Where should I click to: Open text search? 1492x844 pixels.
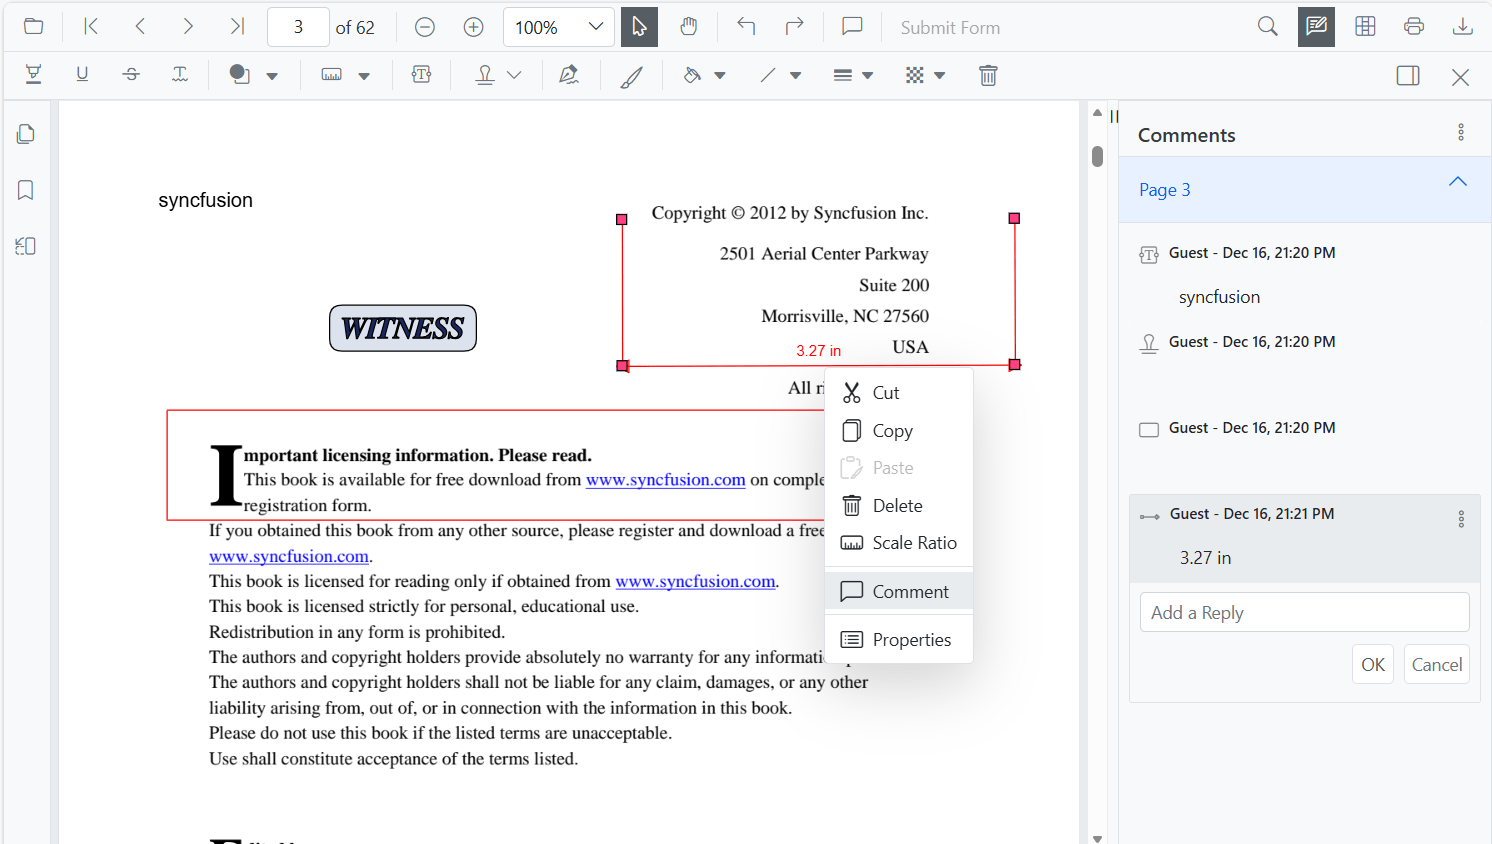(x=1267, y=27)
